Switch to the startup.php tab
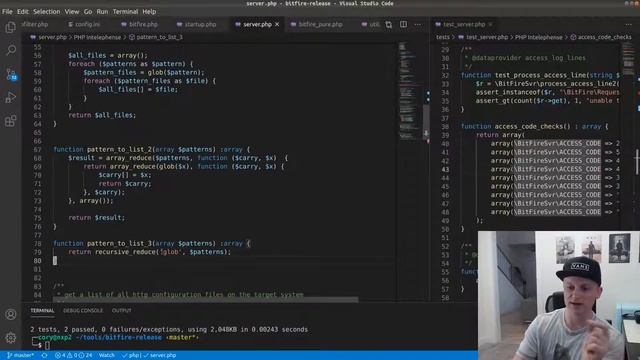 click(x=196, y=24)
